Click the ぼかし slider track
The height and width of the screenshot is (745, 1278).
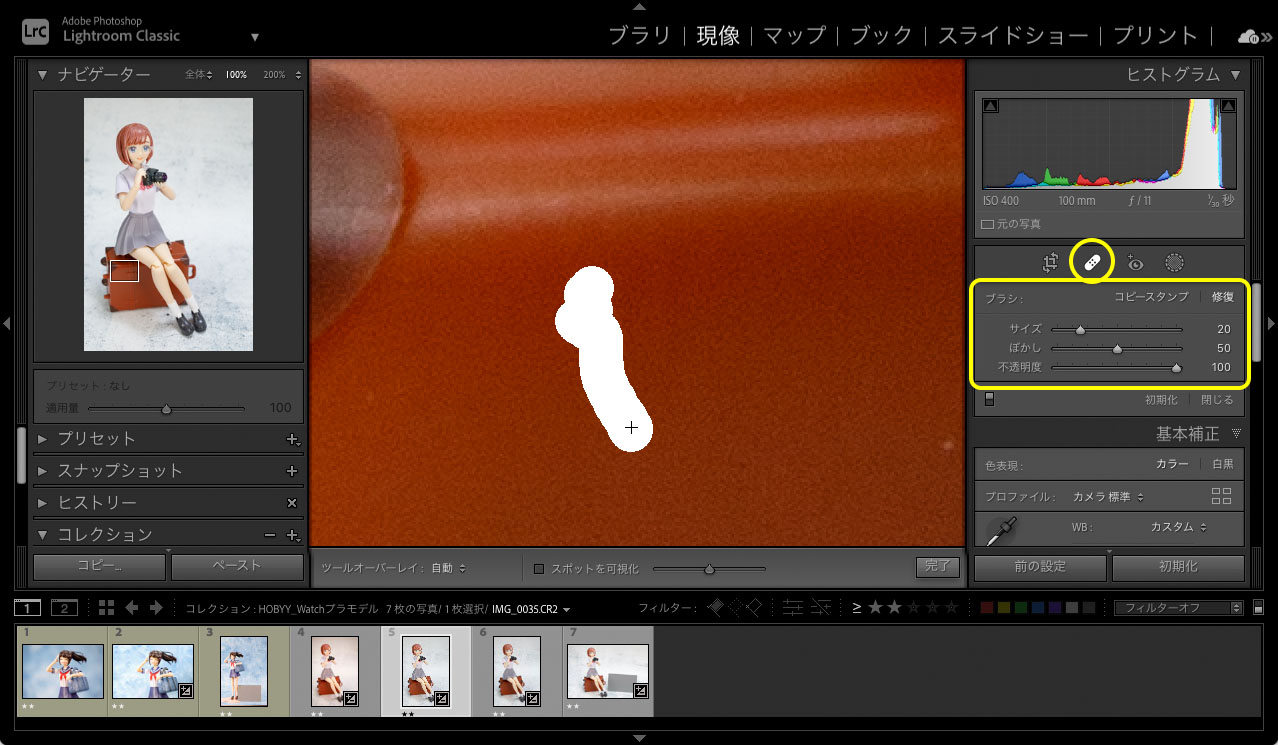point(1116,348)
